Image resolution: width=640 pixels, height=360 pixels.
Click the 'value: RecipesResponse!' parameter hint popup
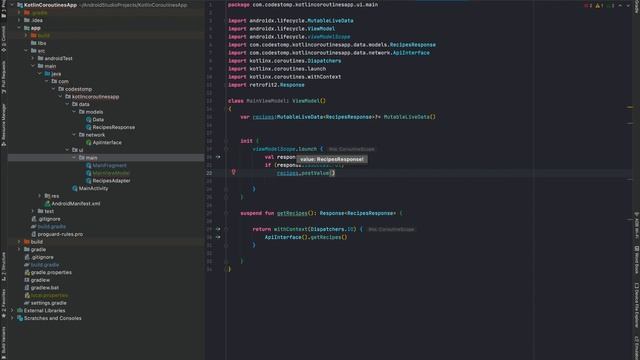(x=332, y=159)
